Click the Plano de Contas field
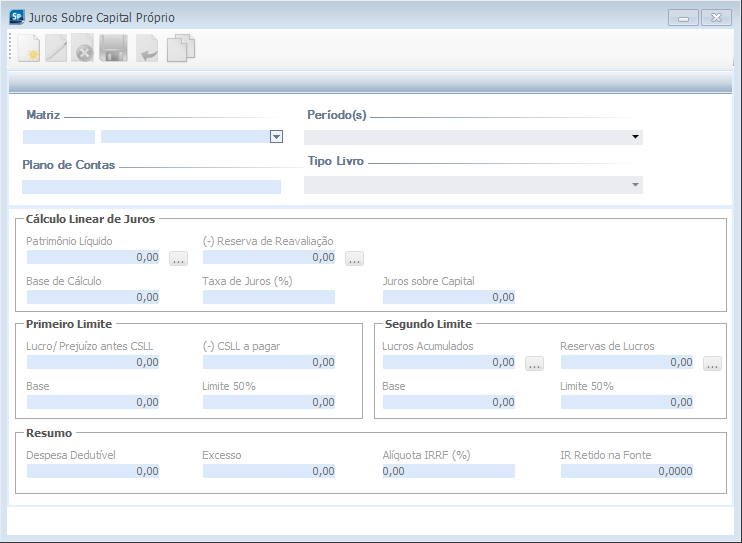 pos(151,187)
